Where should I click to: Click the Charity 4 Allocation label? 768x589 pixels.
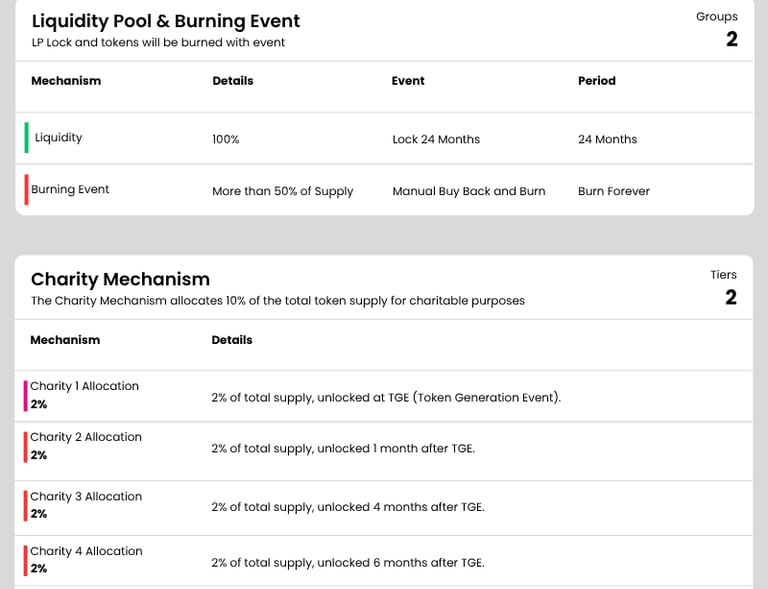click(x=86, y=551)
